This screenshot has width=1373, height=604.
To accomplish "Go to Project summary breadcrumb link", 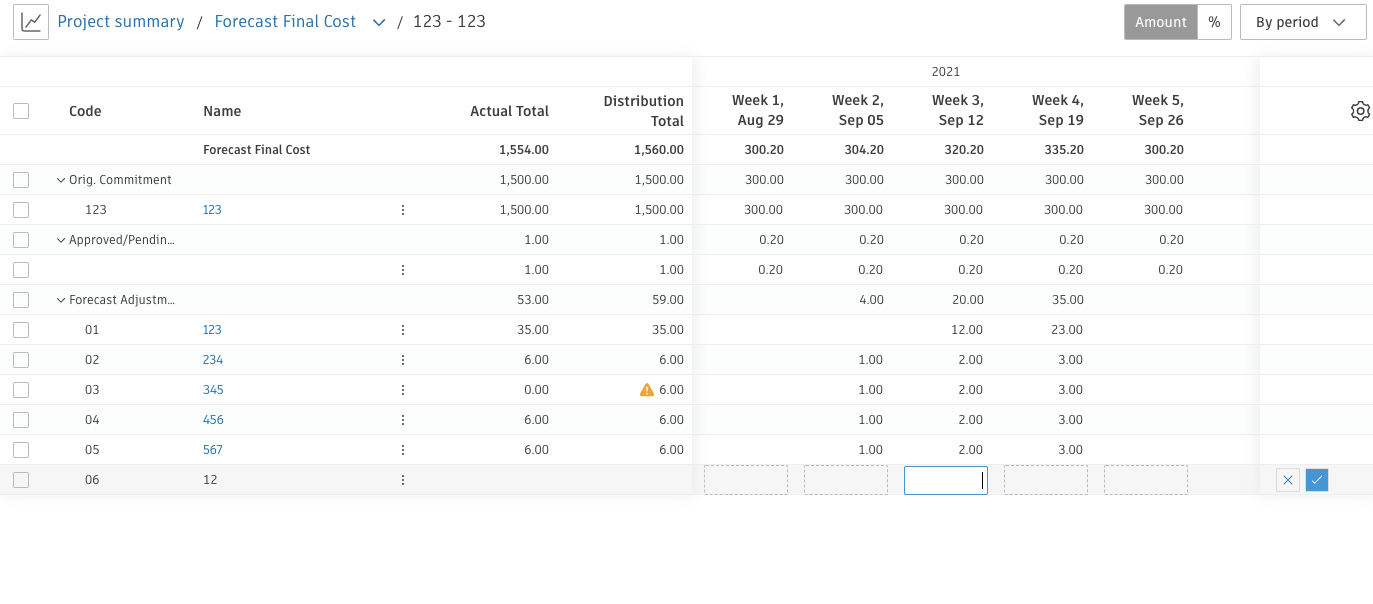I will tap(121, 22).
